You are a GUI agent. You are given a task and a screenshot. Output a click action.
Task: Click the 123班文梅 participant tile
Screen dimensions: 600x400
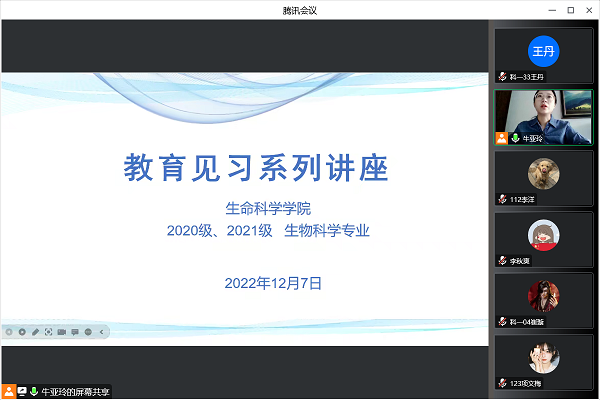[x=543, y=362]
